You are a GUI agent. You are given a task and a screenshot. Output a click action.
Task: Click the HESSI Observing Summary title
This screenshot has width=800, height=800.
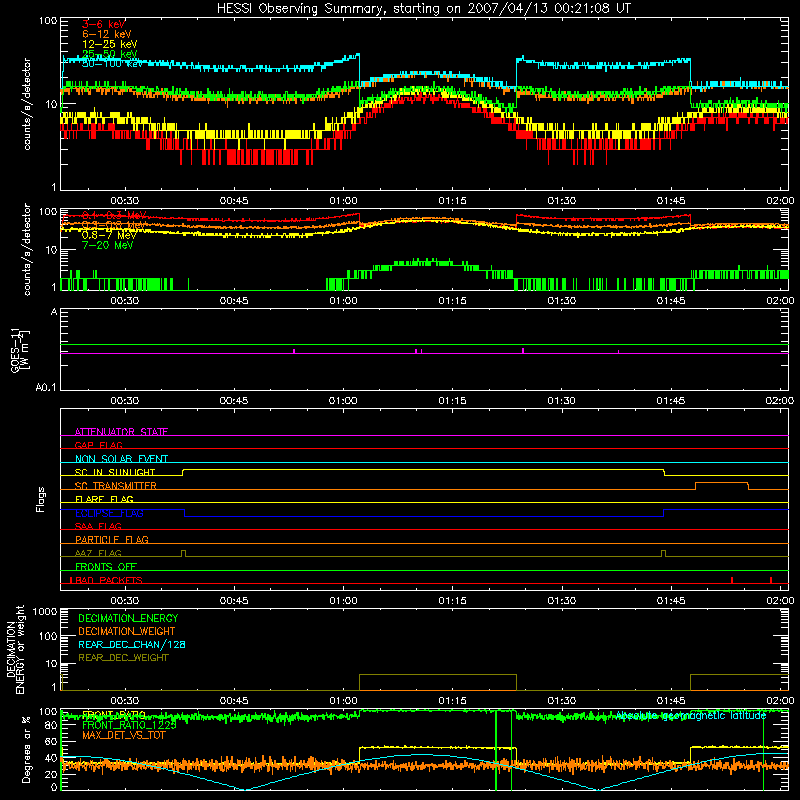pyautogui.click(x=423, y=8)
